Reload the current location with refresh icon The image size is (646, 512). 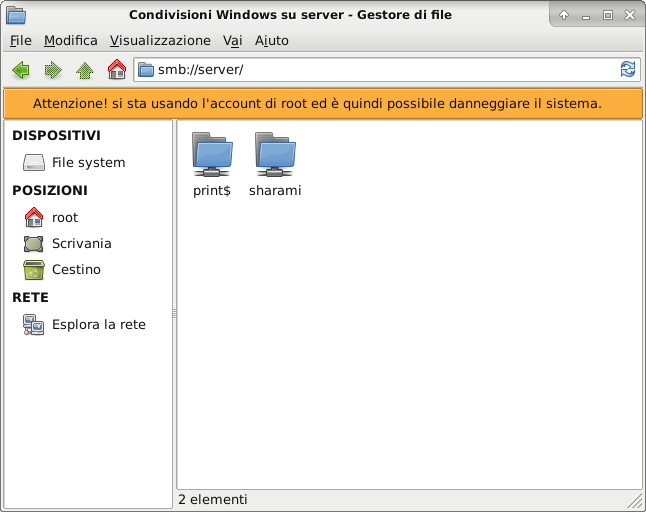(628, 69)
